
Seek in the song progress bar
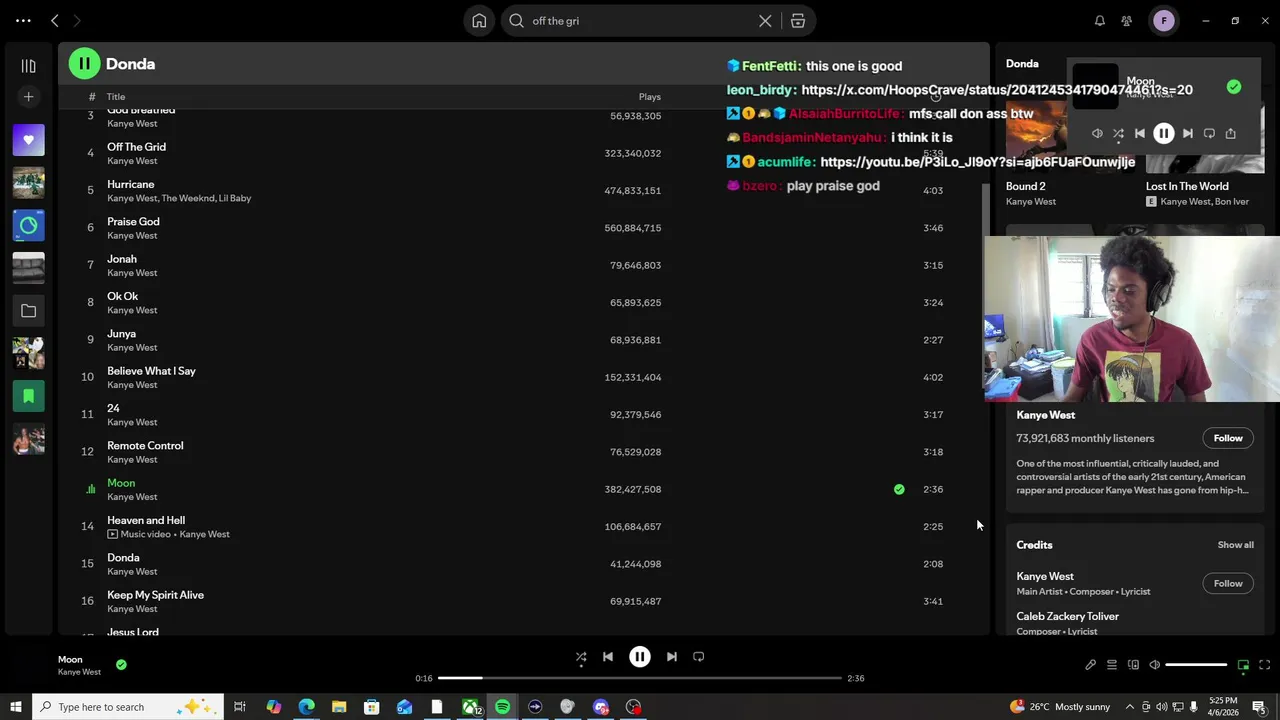coord(640,678)
